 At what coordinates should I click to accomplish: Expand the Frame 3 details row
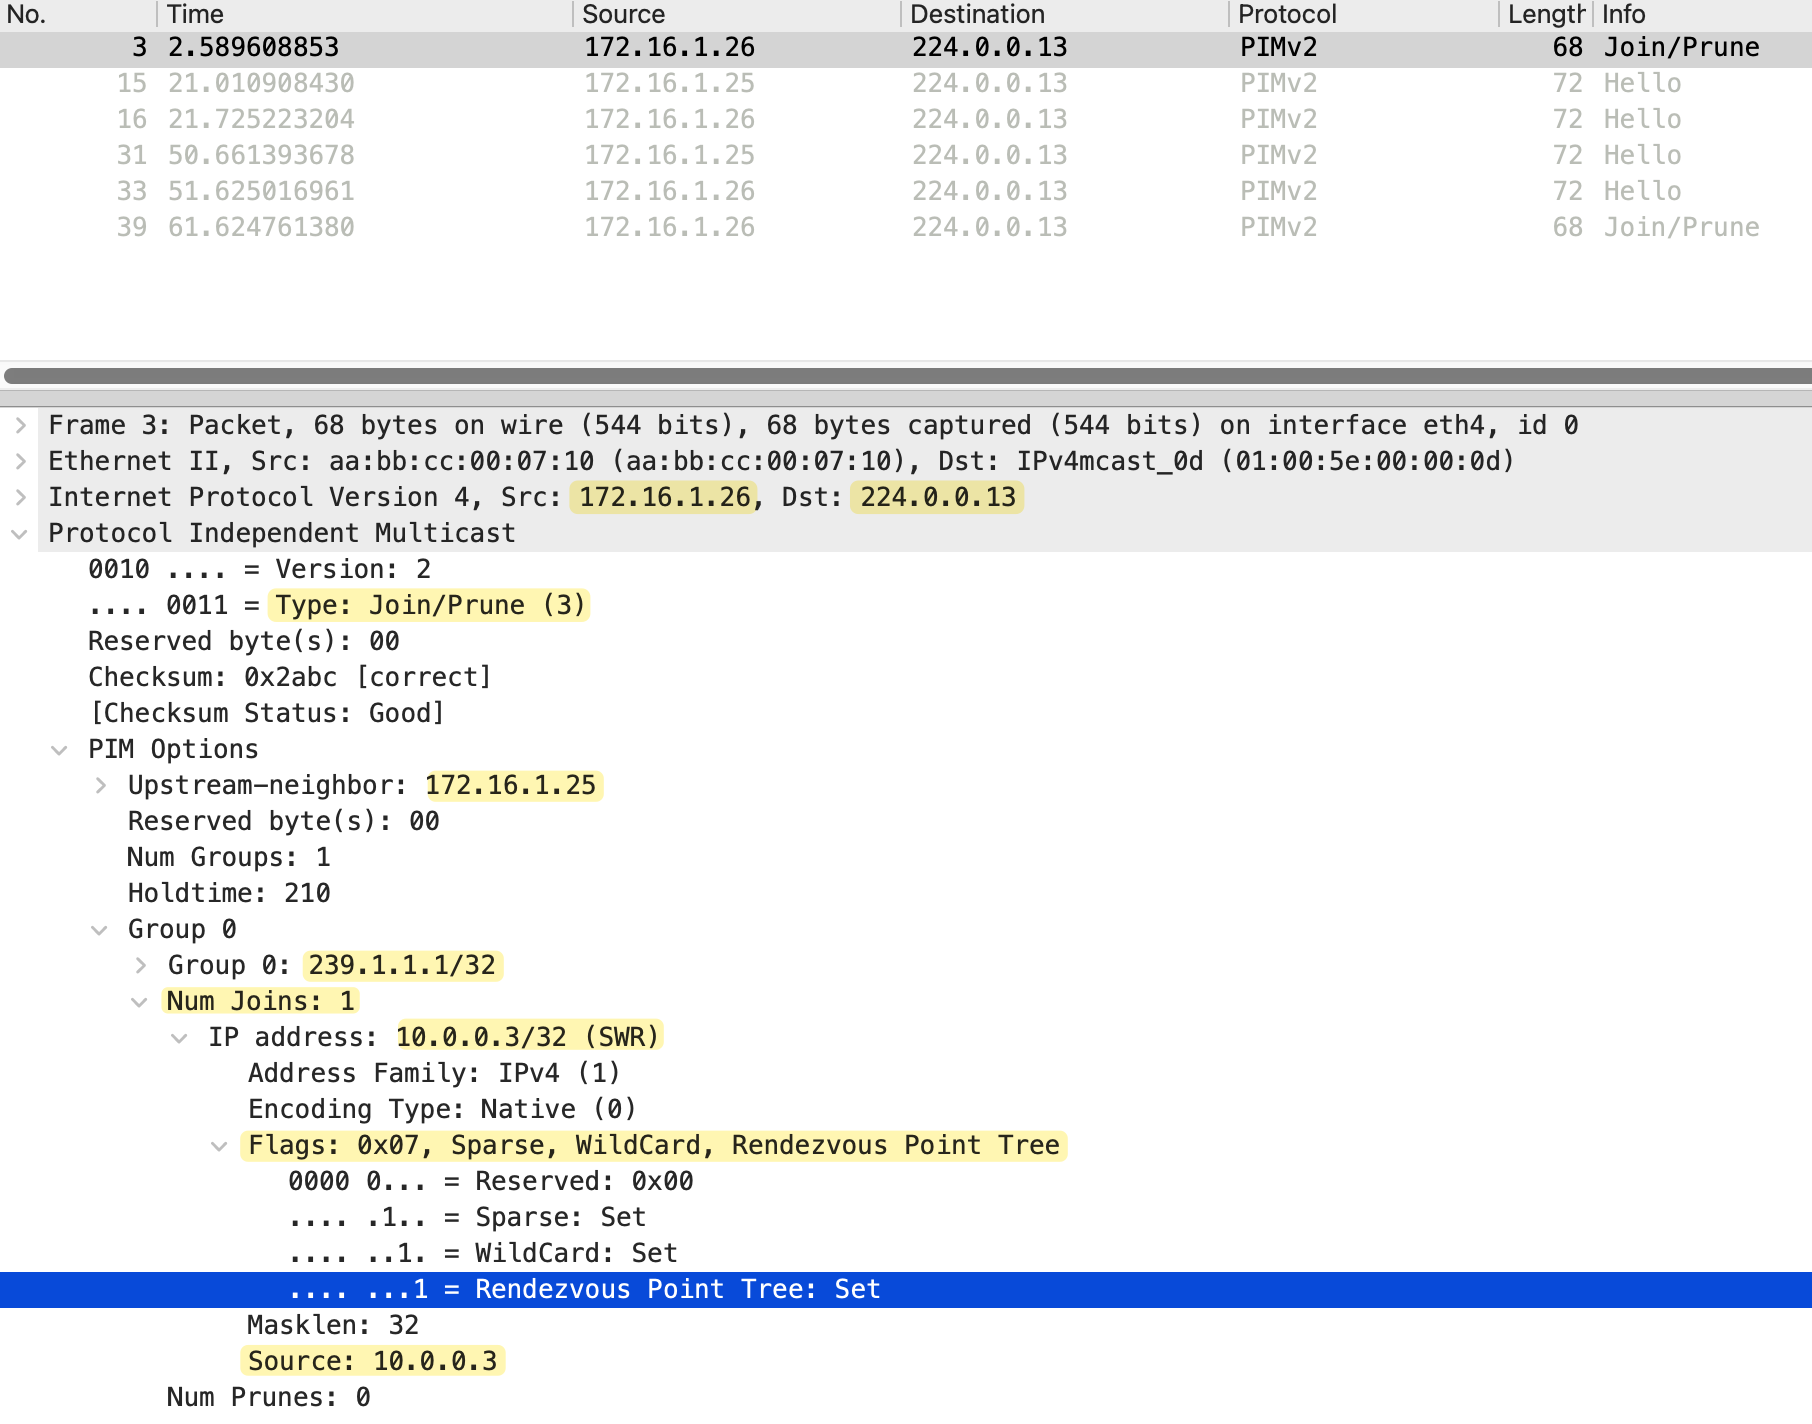20,426
